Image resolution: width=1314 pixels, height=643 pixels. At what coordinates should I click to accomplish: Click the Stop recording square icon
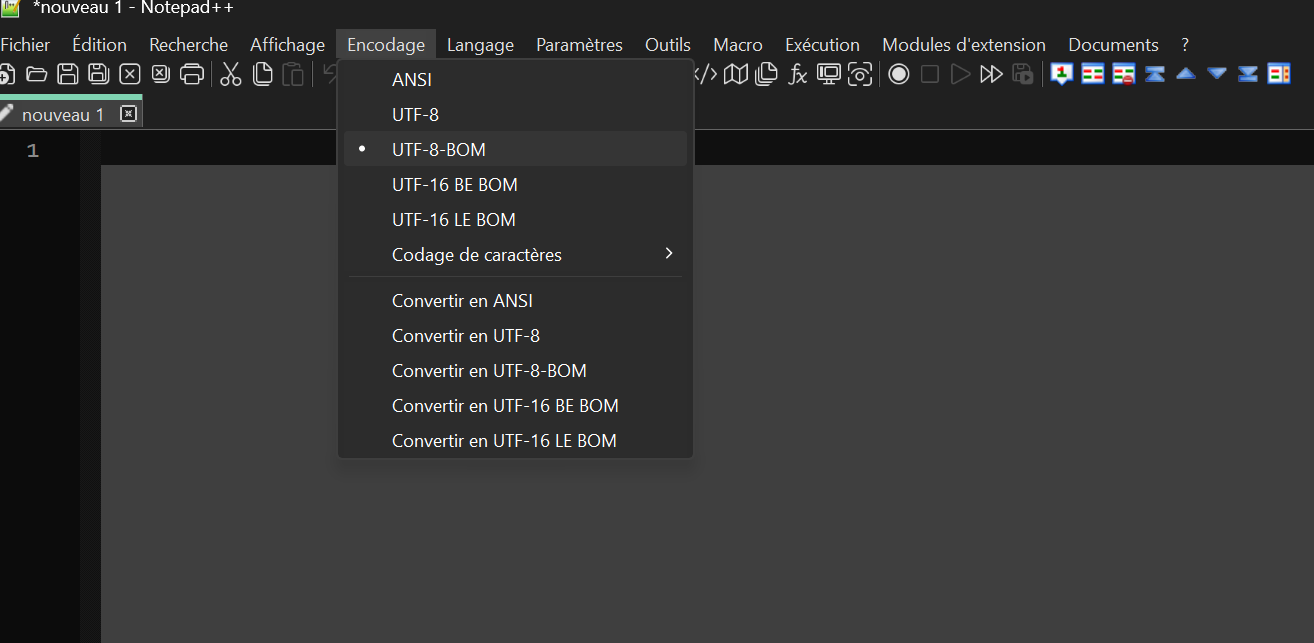click(930, 74)
